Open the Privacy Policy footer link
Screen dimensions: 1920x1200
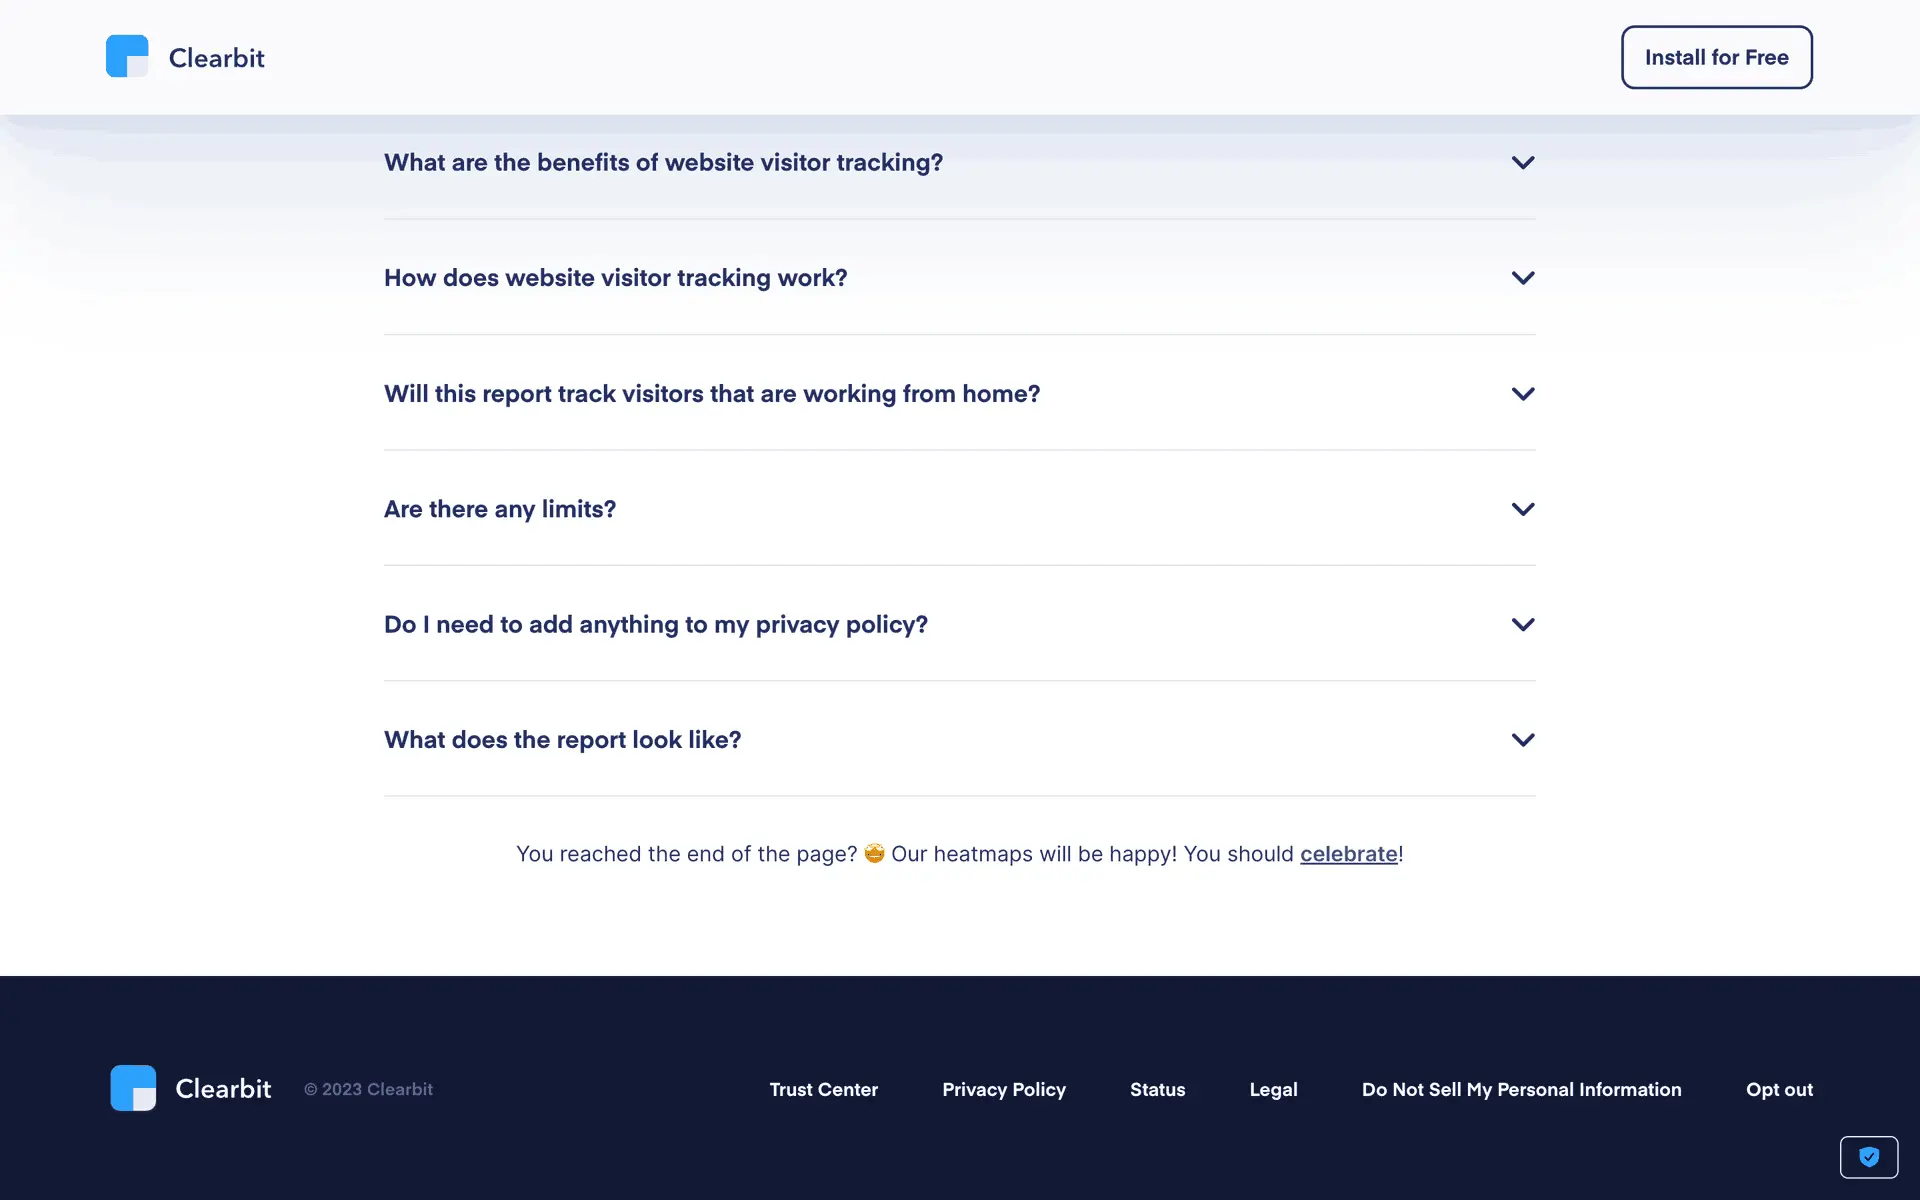coord(1003,1089)
